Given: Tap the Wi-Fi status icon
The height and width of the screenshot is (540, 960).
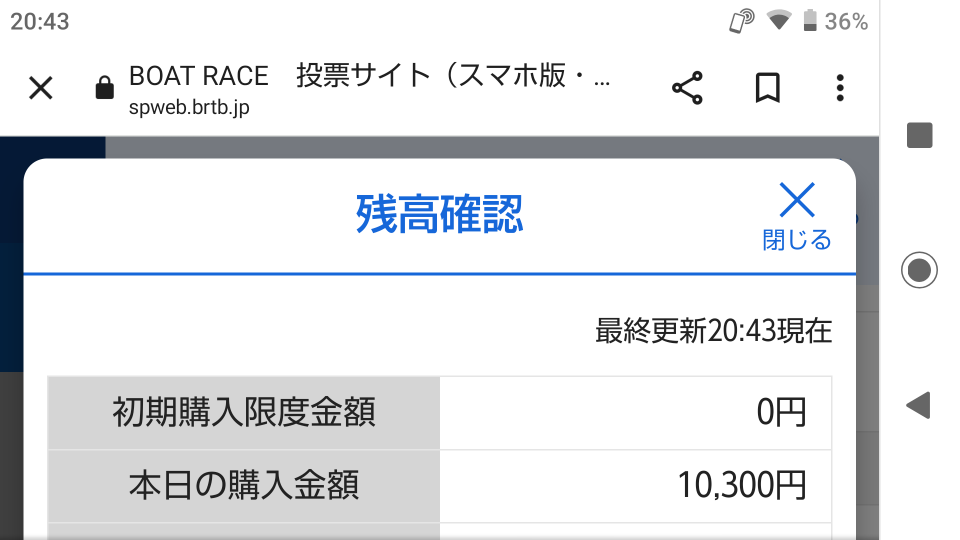Looking at the screenshot, I should pyautogui.click(x=779, y=21).
